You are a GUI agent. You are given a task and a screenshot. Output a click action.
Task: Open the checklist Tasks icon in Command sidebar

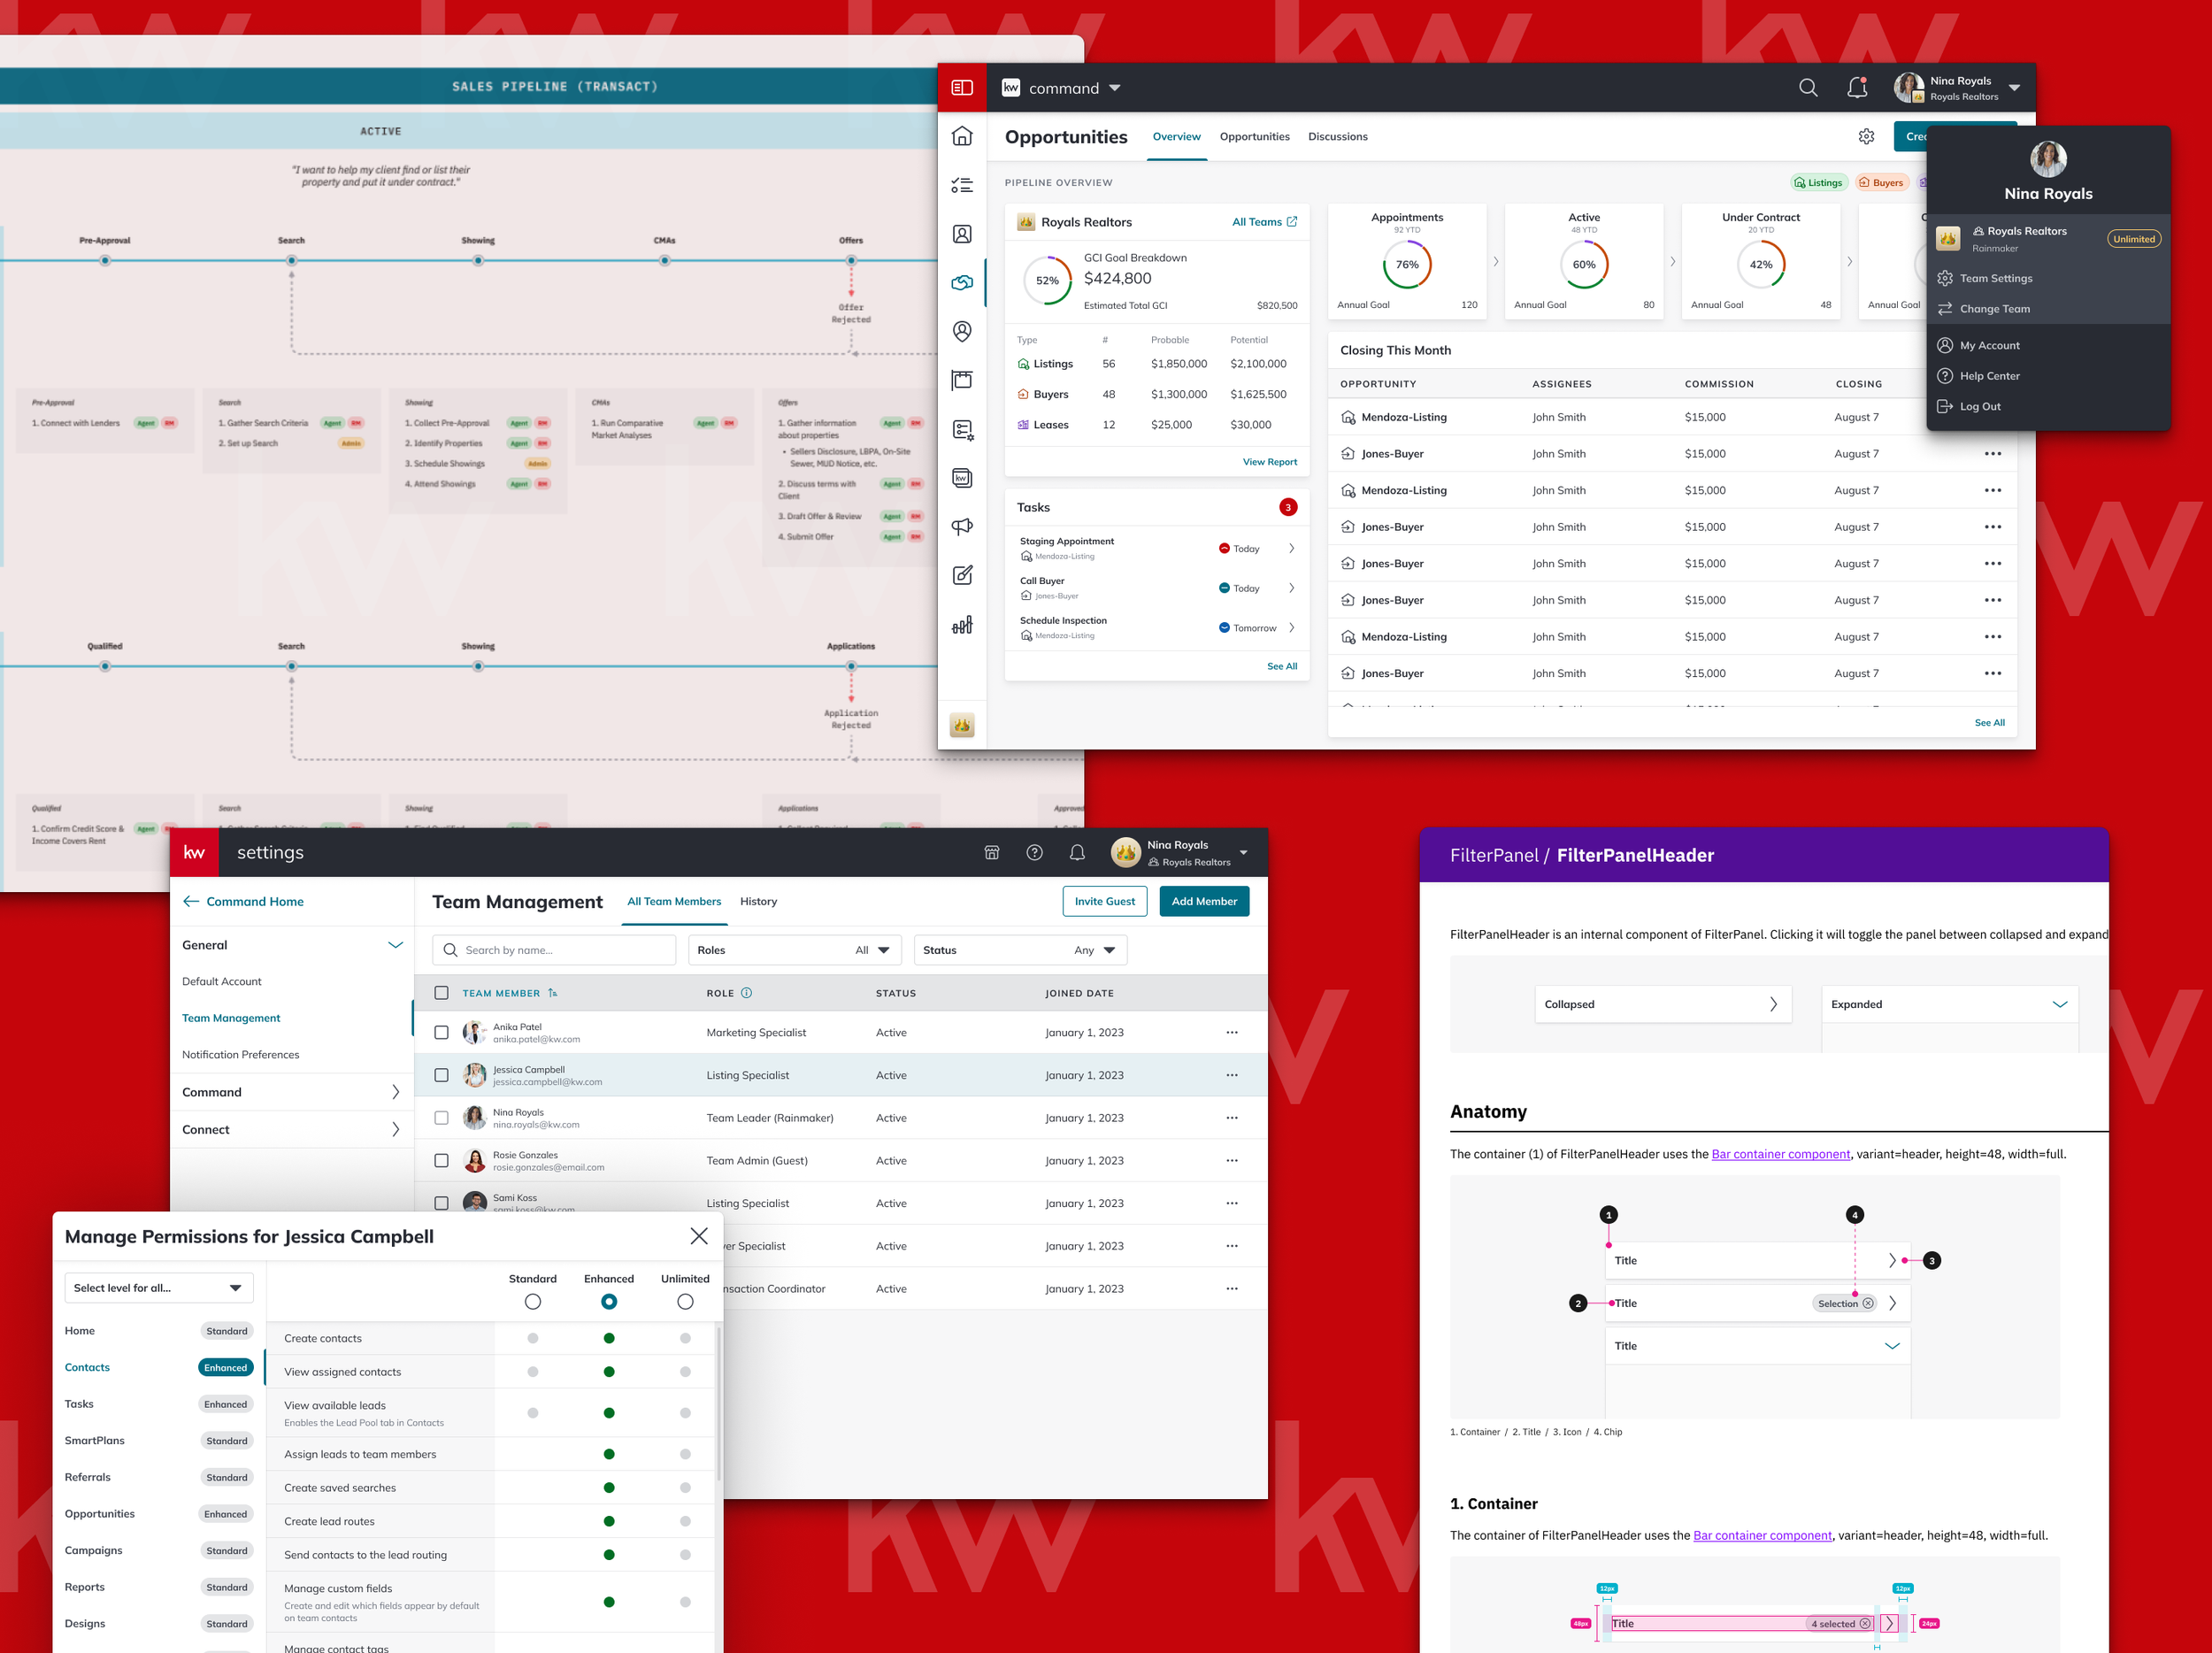point(962,185)
